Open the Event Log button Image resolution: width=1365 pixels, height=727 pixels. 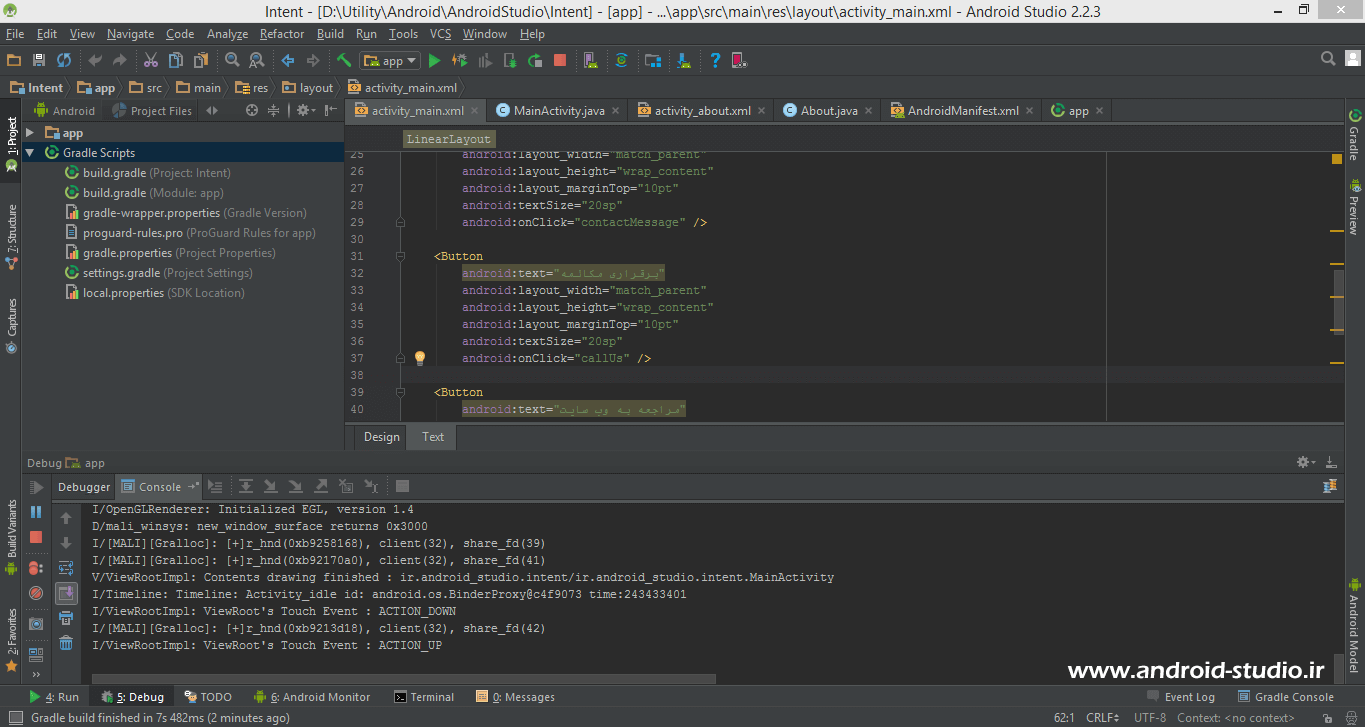pyautogui.click(x=1181, y=697)
